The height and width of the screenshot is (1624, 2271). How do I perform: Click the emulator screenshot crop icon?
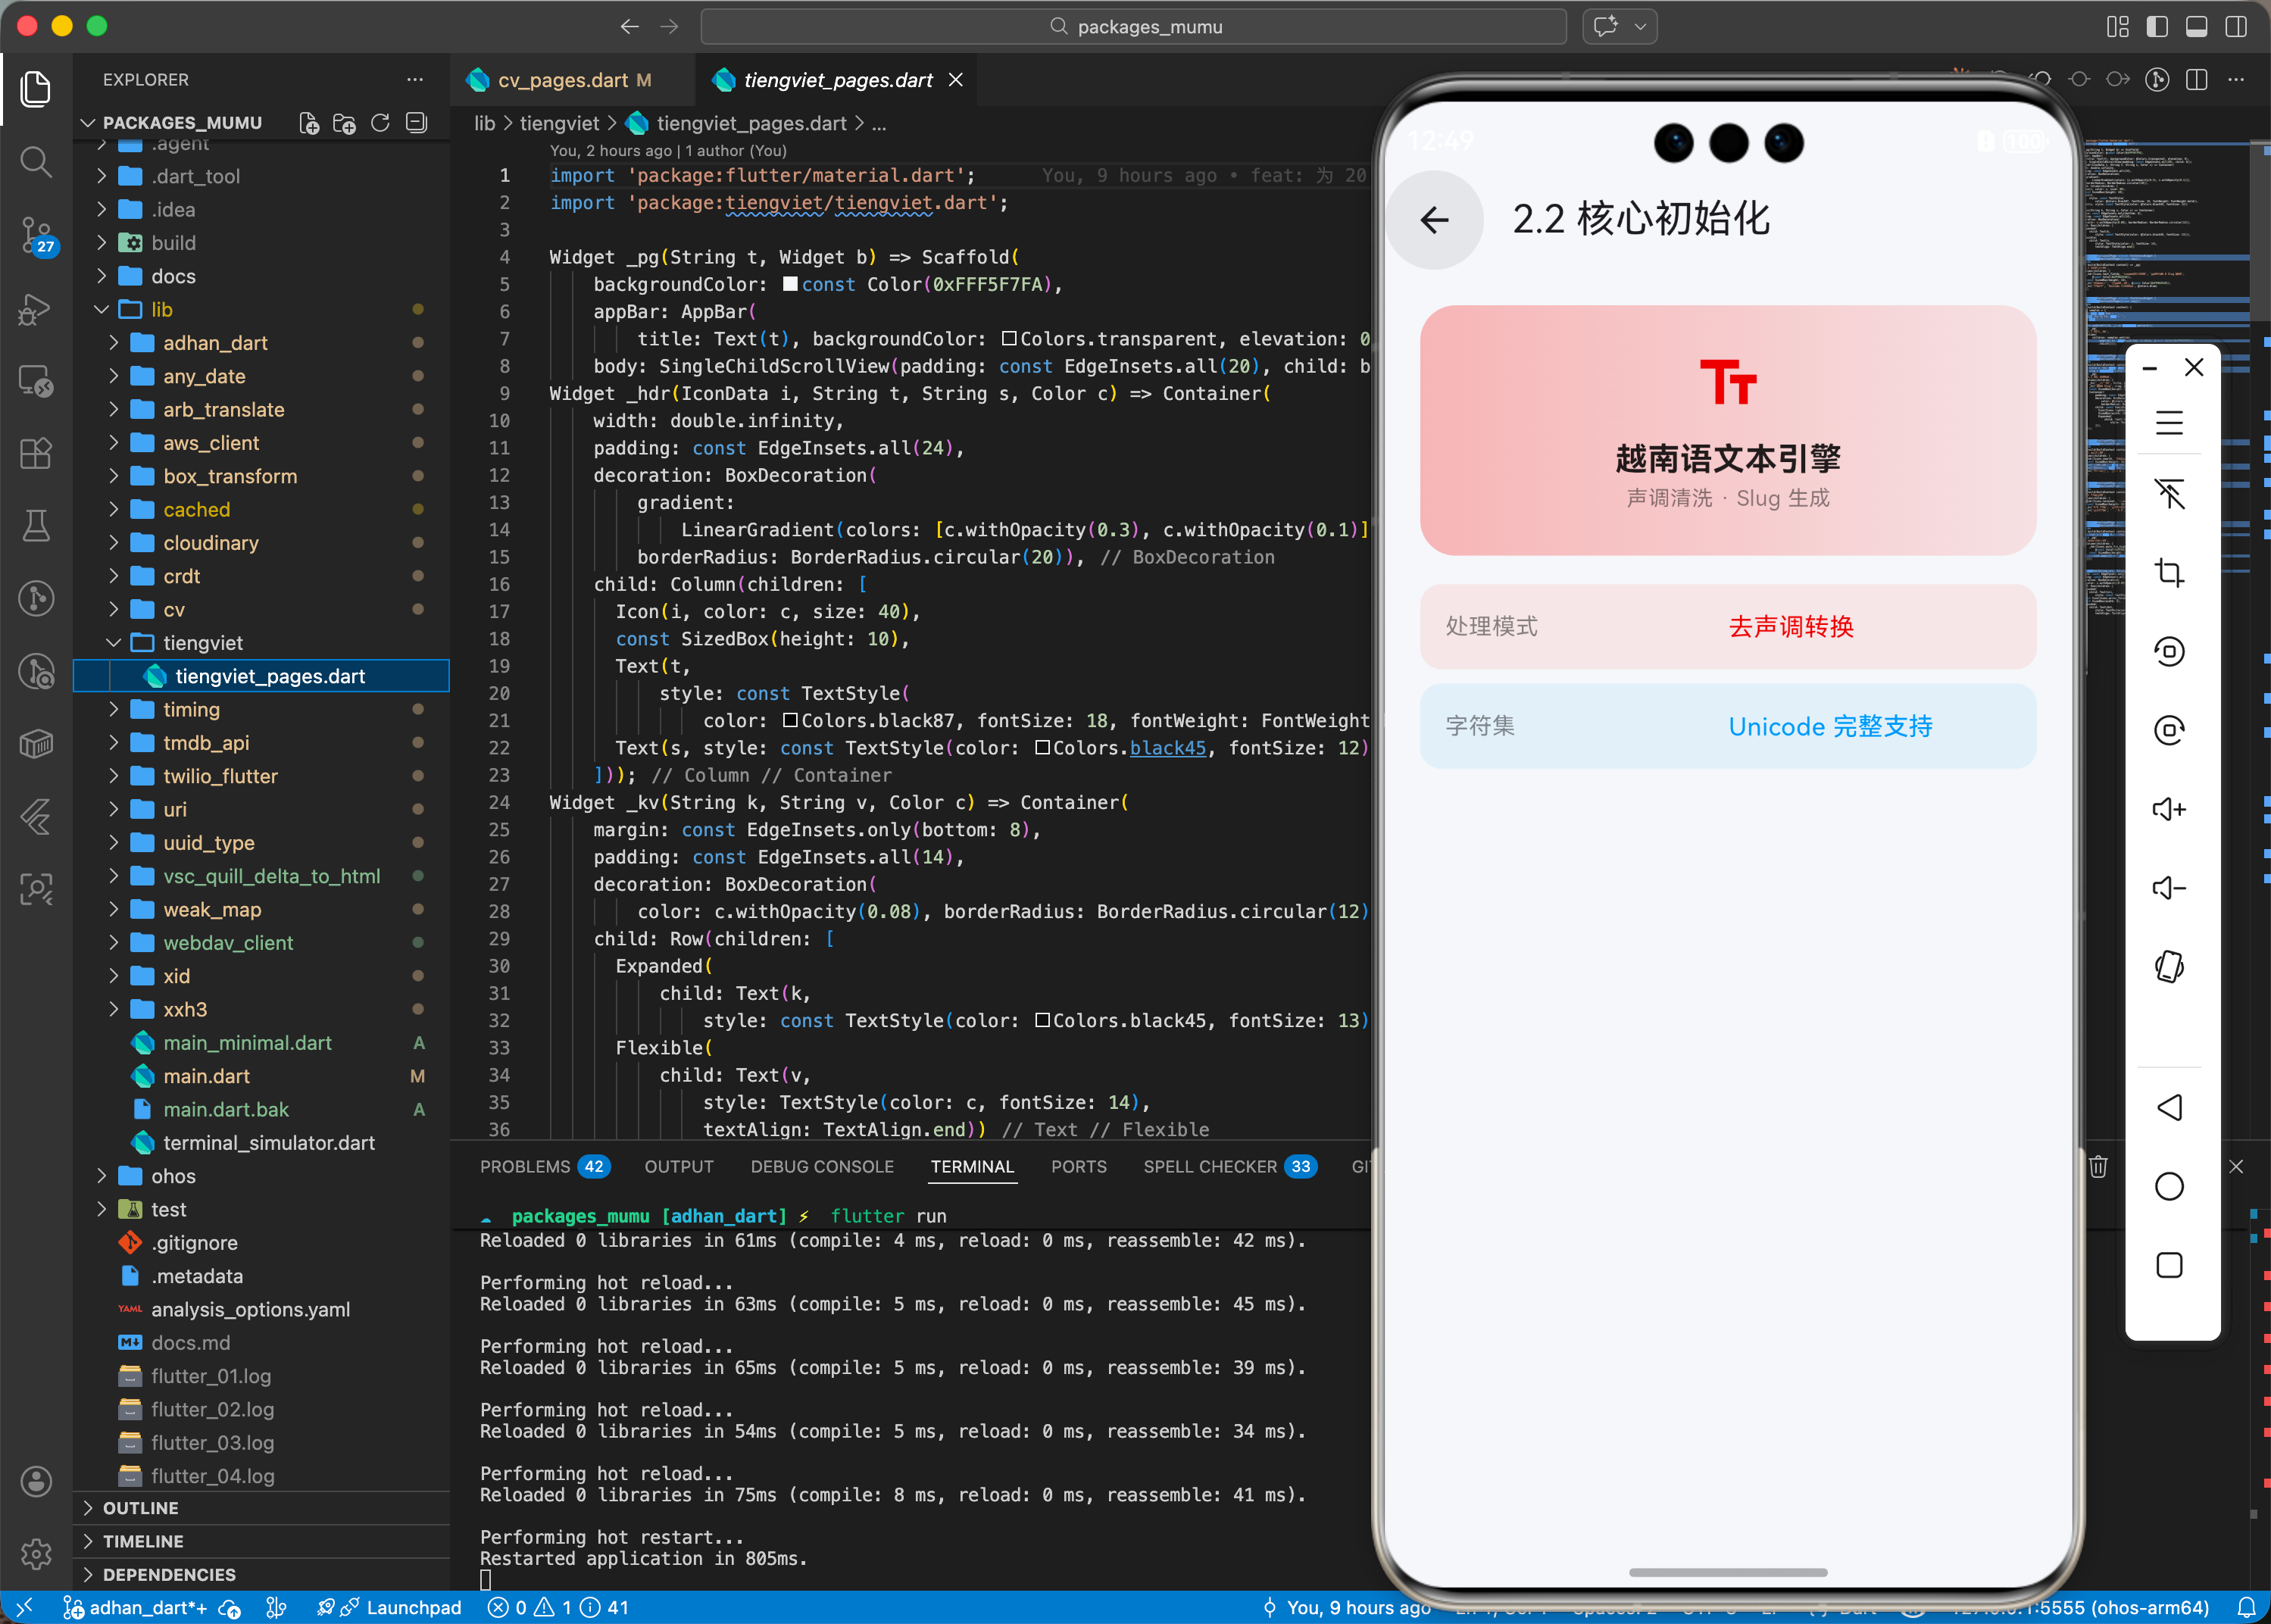2168,573
